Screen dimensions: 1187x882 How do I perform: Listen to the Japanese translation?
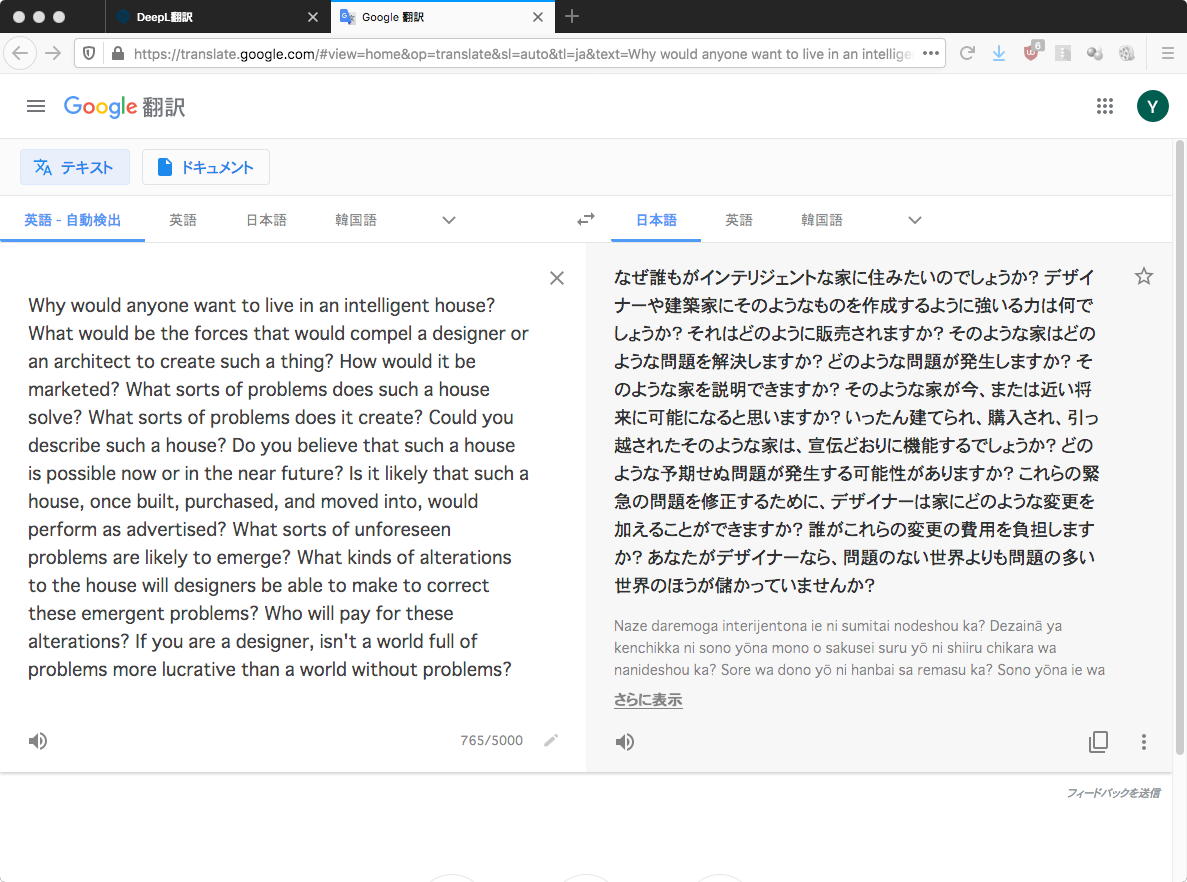tap(625, 742)
